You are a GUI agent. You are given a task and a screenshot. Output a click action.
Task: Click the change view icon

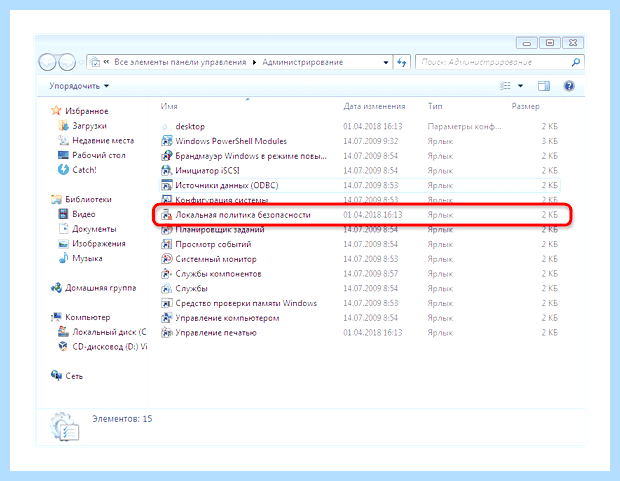pos(505,86)
